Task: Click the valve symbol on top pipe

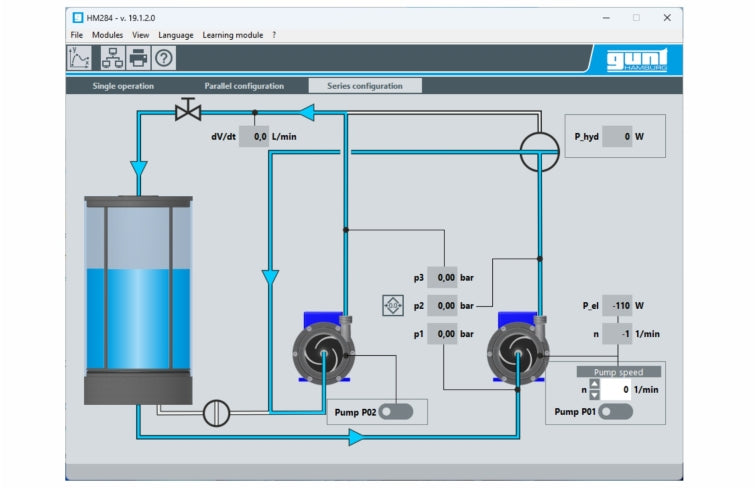Action: pos(187,111)
